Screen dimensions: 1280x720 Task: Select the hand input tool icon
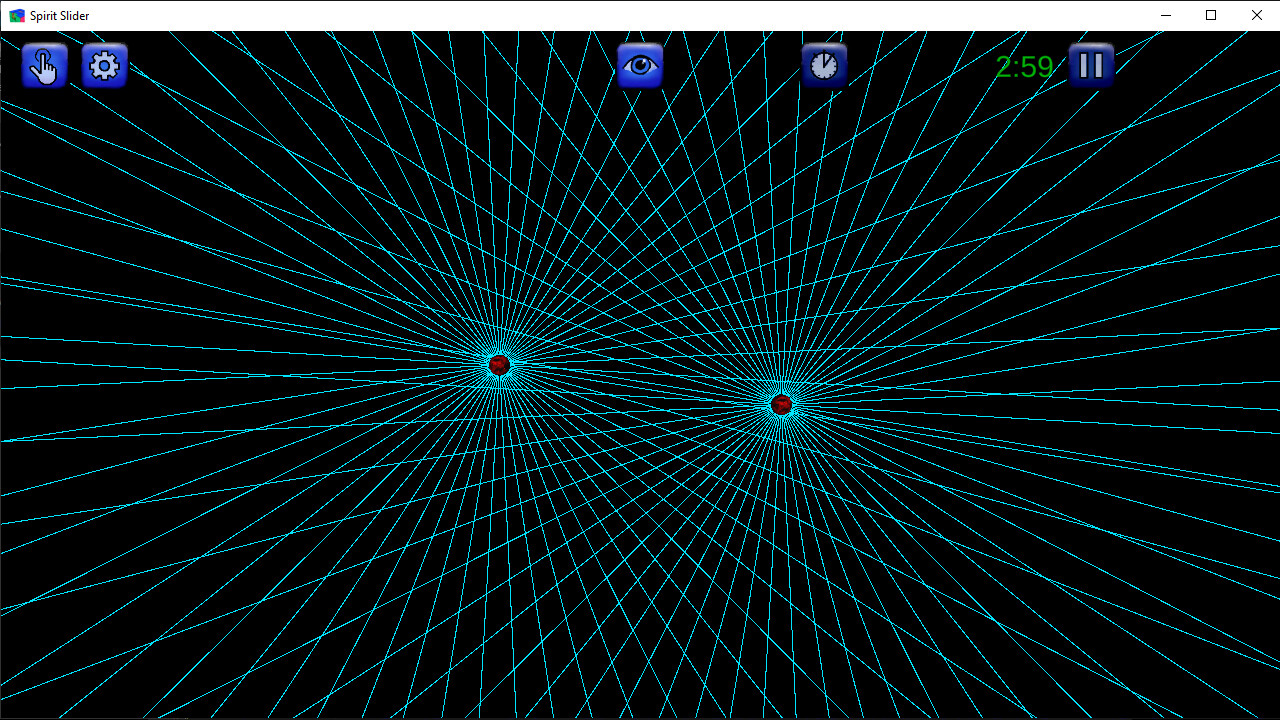(x=44, y=65)
